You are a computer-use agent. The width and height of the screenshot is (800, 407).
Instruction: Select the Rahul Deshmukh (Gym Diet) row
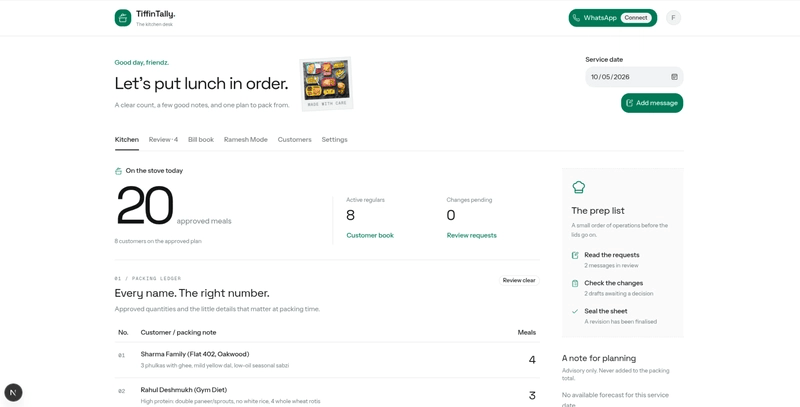tap(327, 395)
